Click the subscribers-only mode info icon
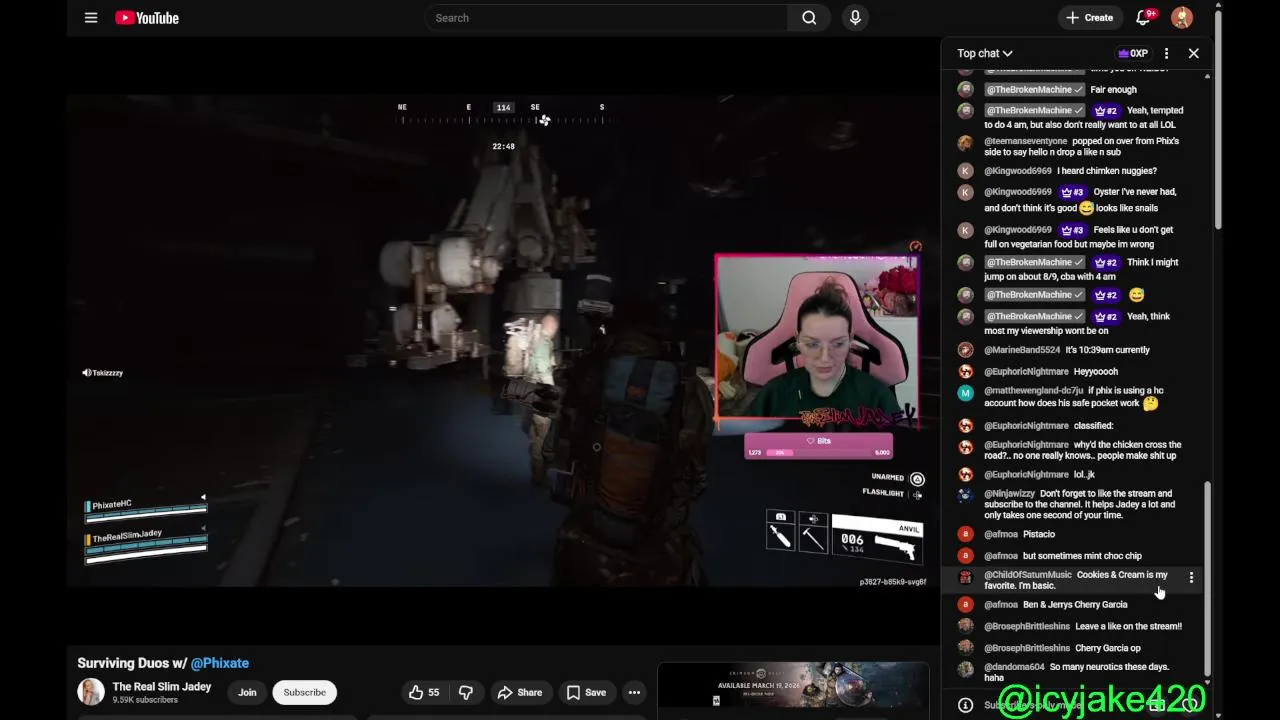Image resolution: width=1280 pixels, height=720 pixels. pyautogui.click(x=965, y=705)
